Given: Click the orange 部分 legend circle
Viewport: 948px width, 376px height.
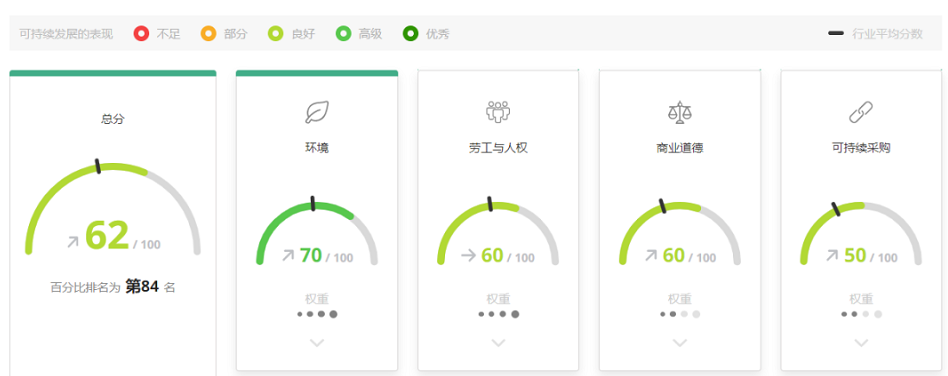Looking at the screenshot, I should tap(209, 34).
